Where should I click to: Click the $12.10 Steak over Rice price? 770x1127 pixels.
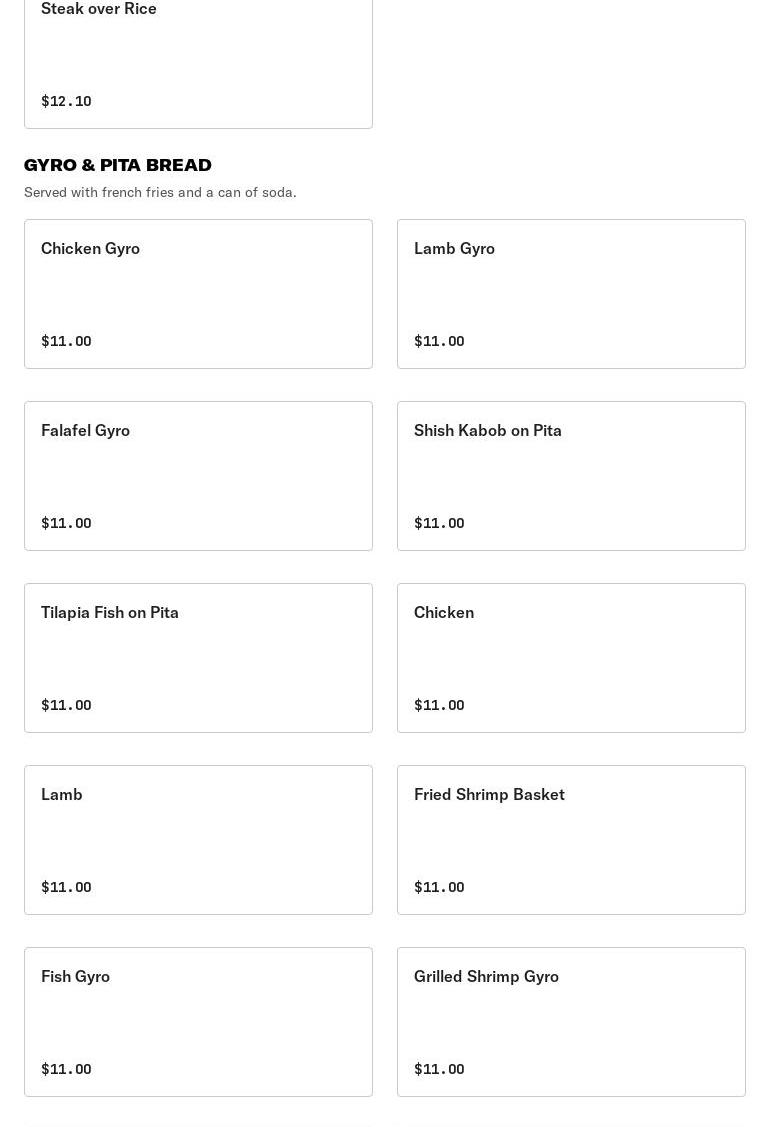coord(66,101)
